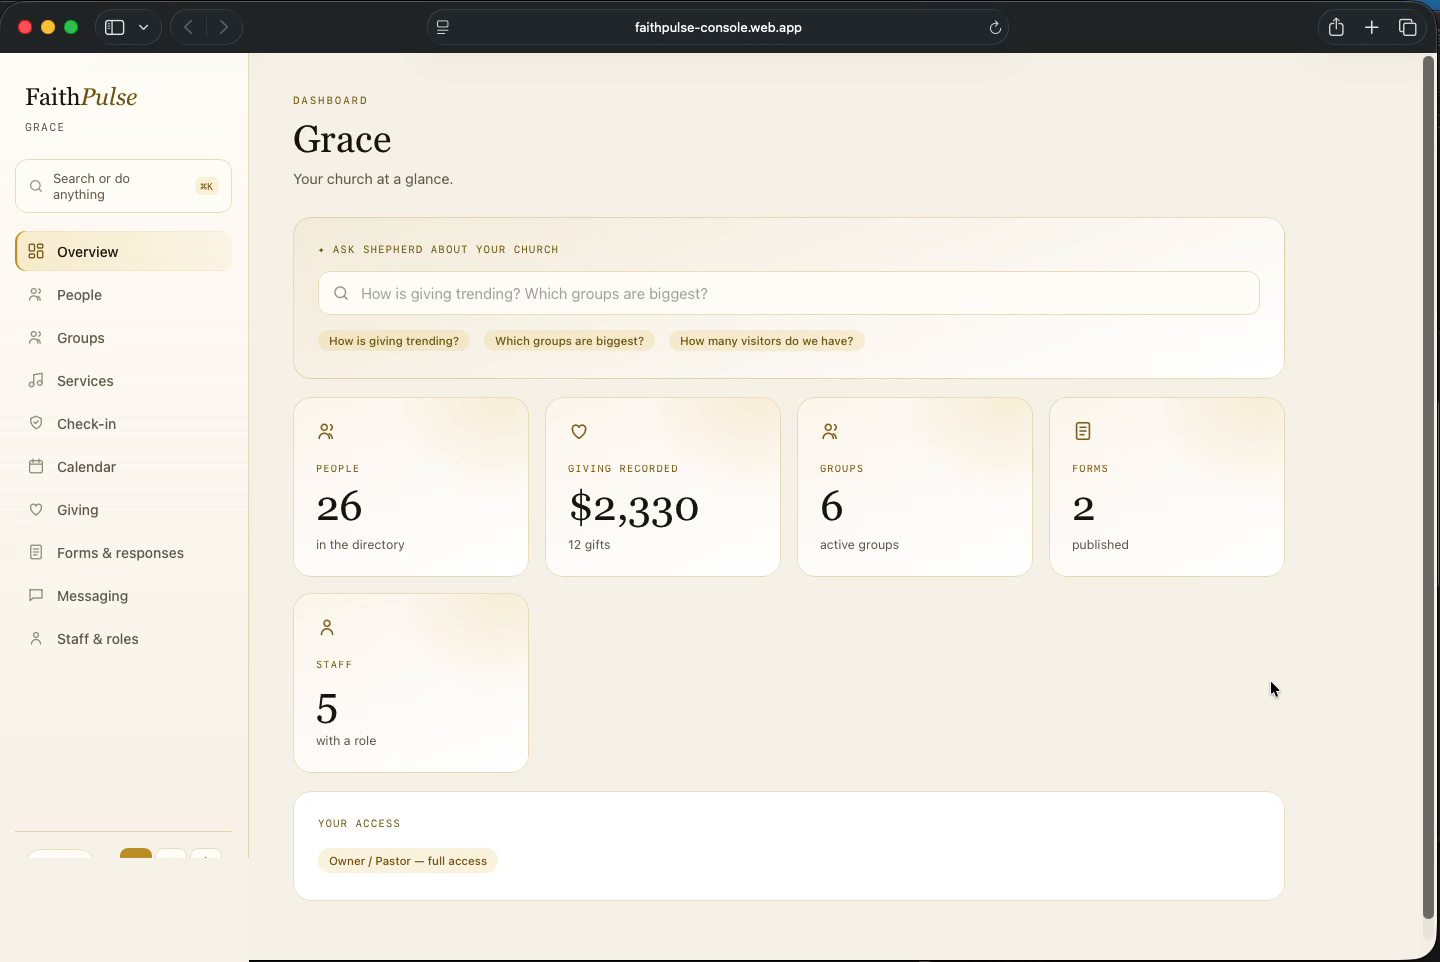Open Messaging via its chat-bubble icon
The width and height of the screenshot is (1440, 962).
36,595
